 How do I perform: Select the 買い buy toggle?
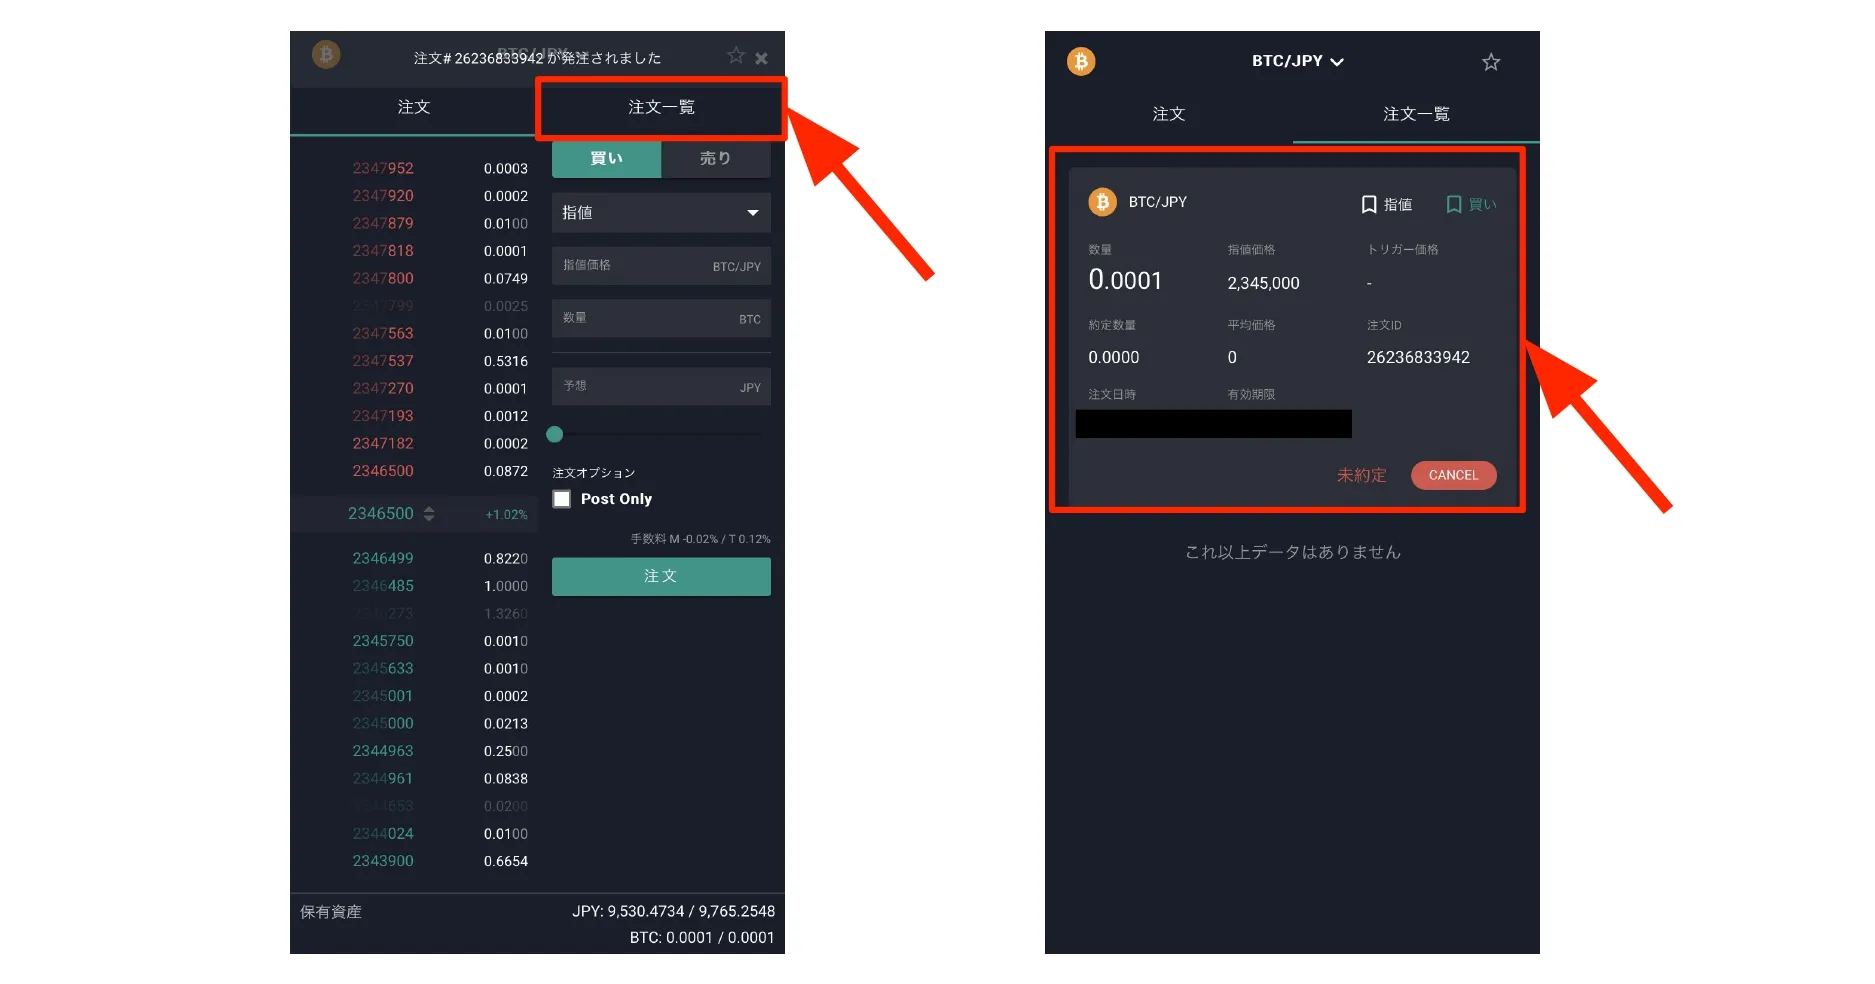[606, 159]
